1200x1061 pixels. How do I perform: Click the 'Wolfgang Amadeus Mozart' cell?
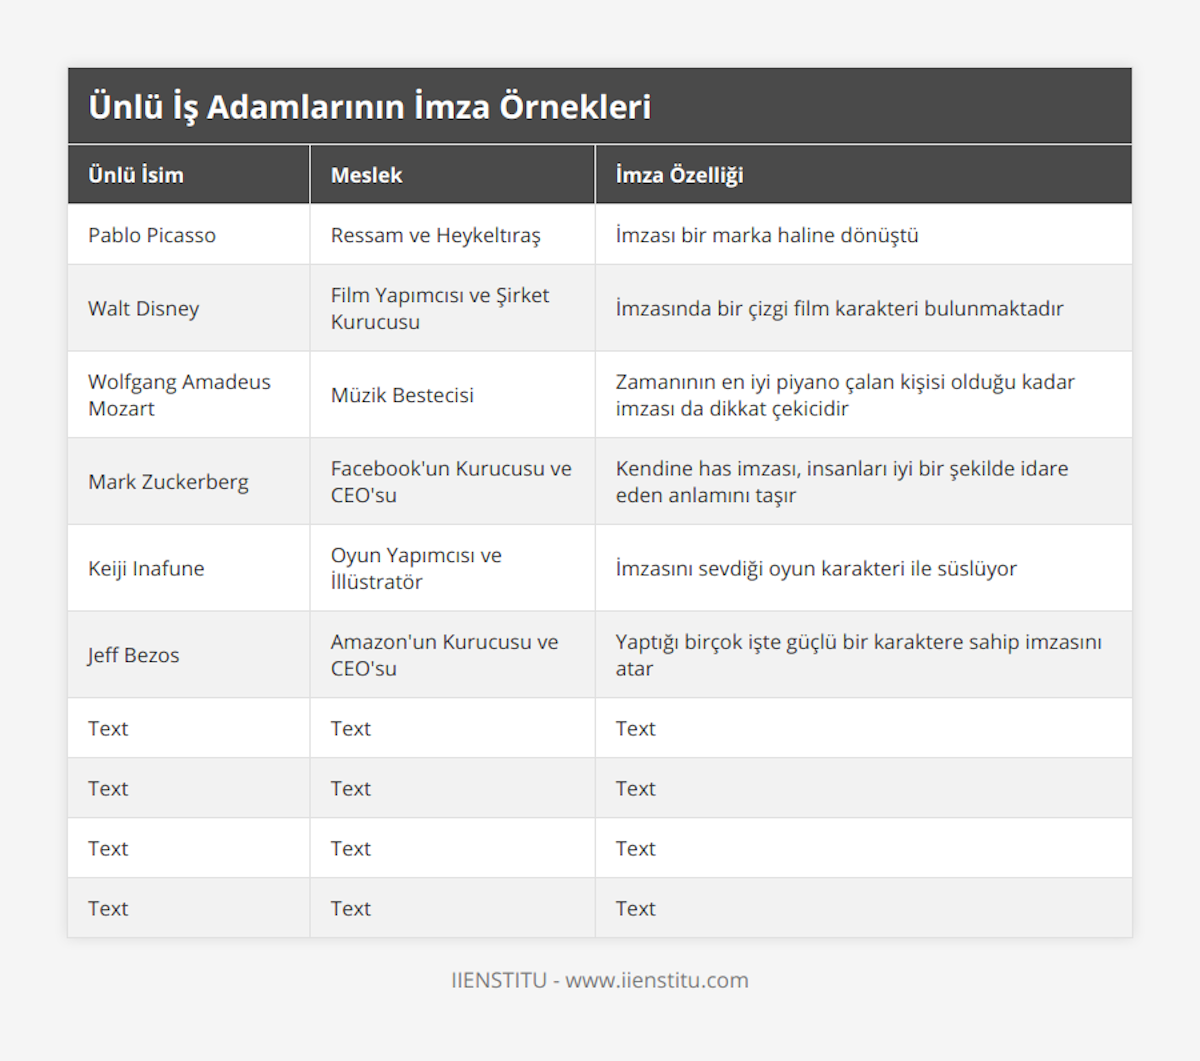179,395
